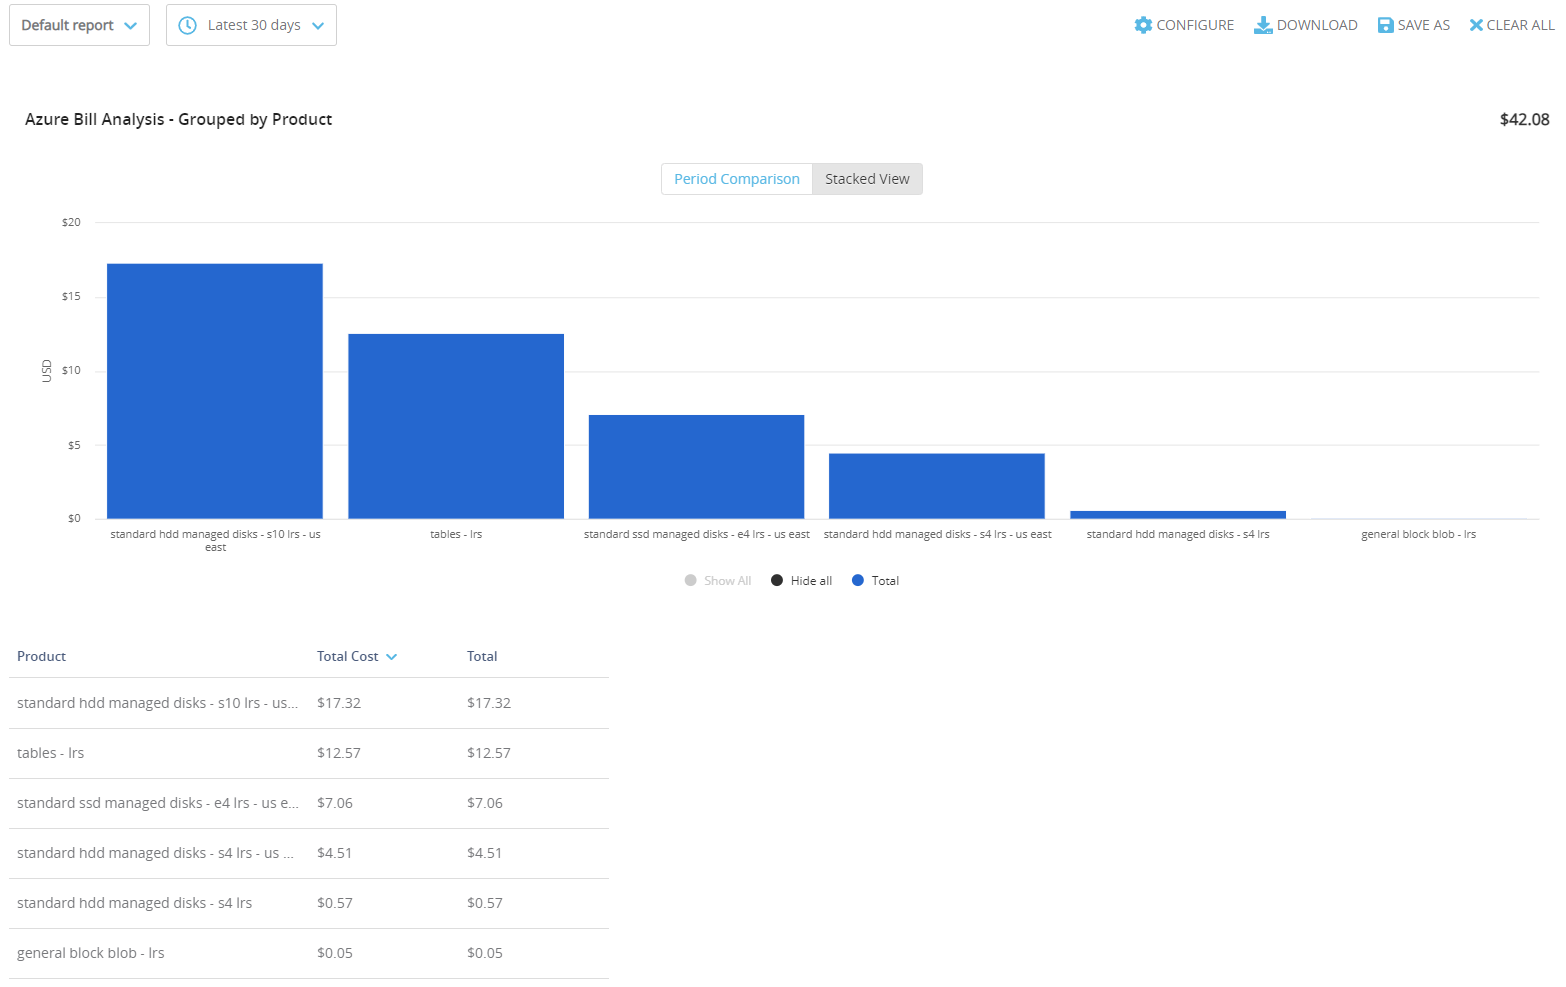Open the Latest 30 days dropdown
Image resolution: width=1566 pixels, height=987 pixels.
[x=251, y=25]
